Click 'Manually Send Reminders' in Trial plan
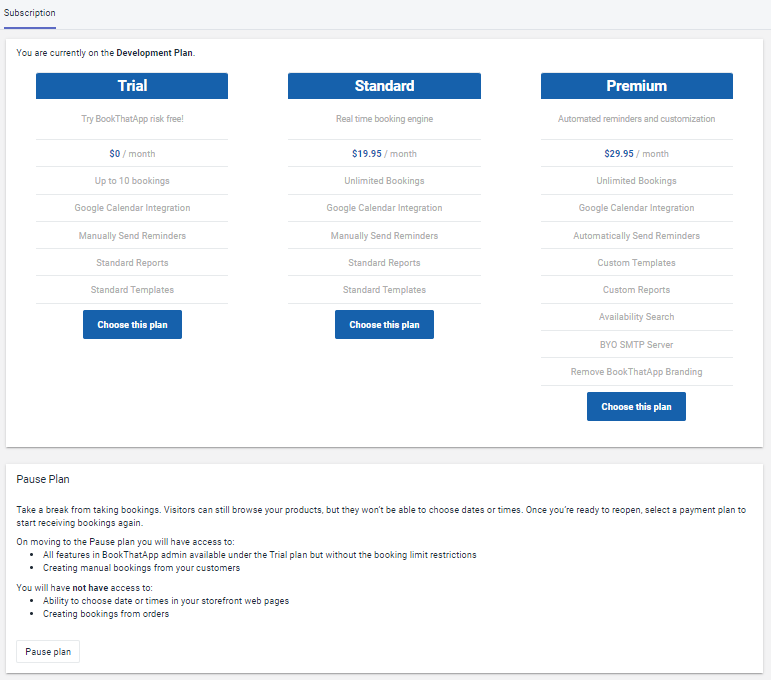The image size is (771, 680). [x=132, y=236]
